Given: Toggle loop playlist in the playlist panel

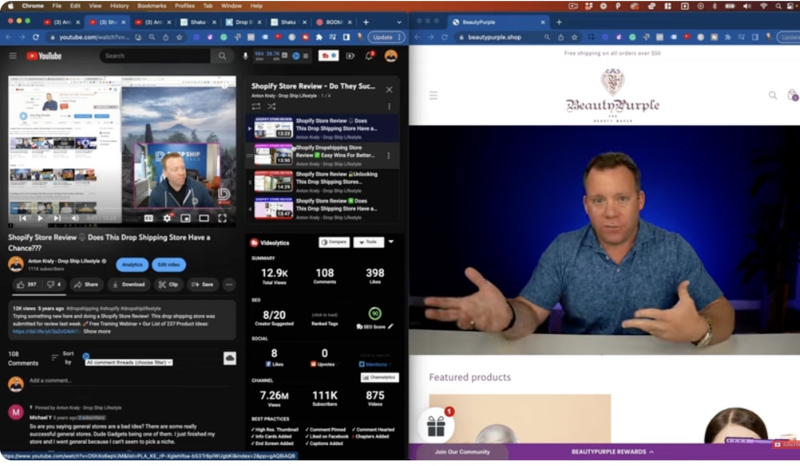Looking at the screenshot, I should pos(256,106).
